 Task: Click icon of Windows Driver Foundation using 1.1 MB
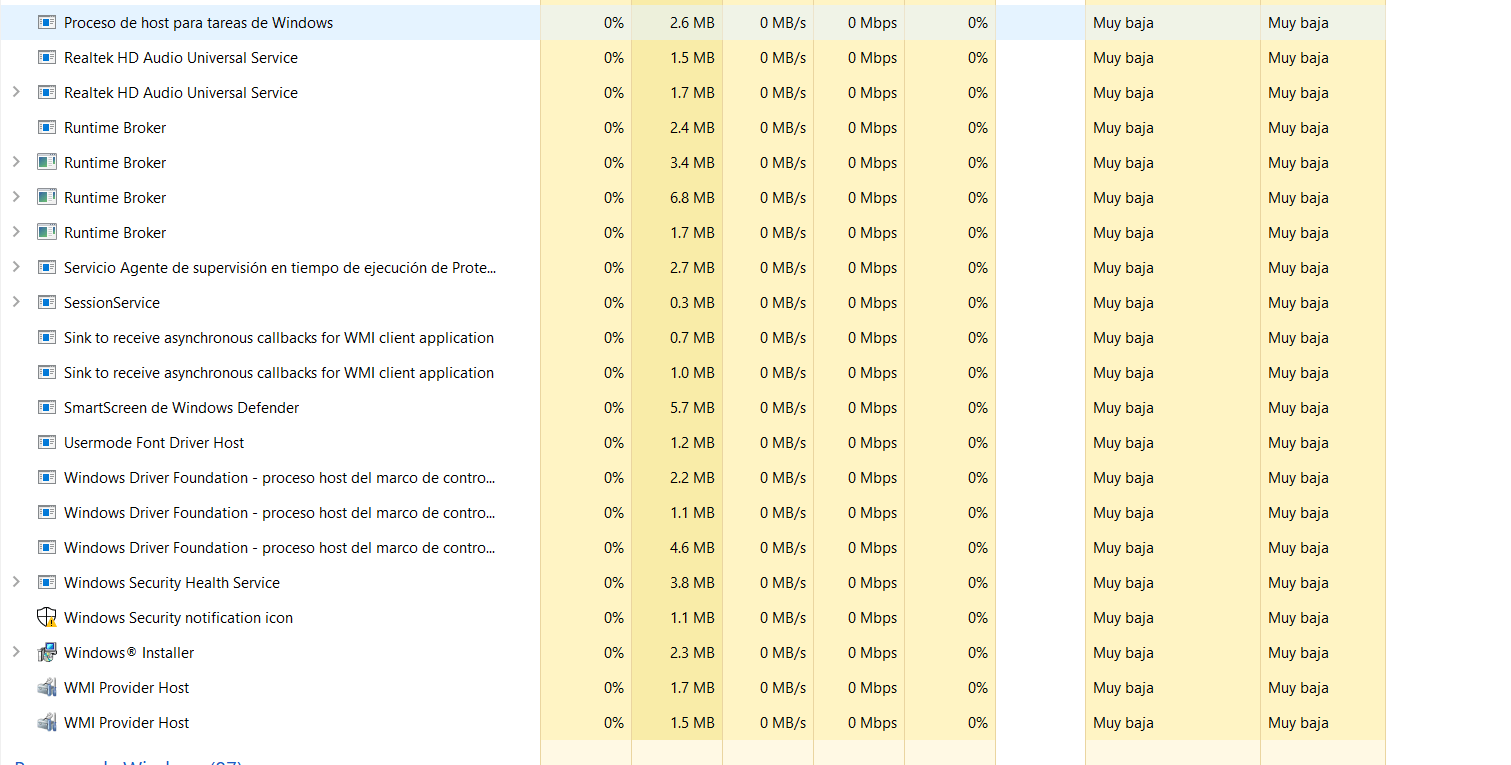coord(46,512)
